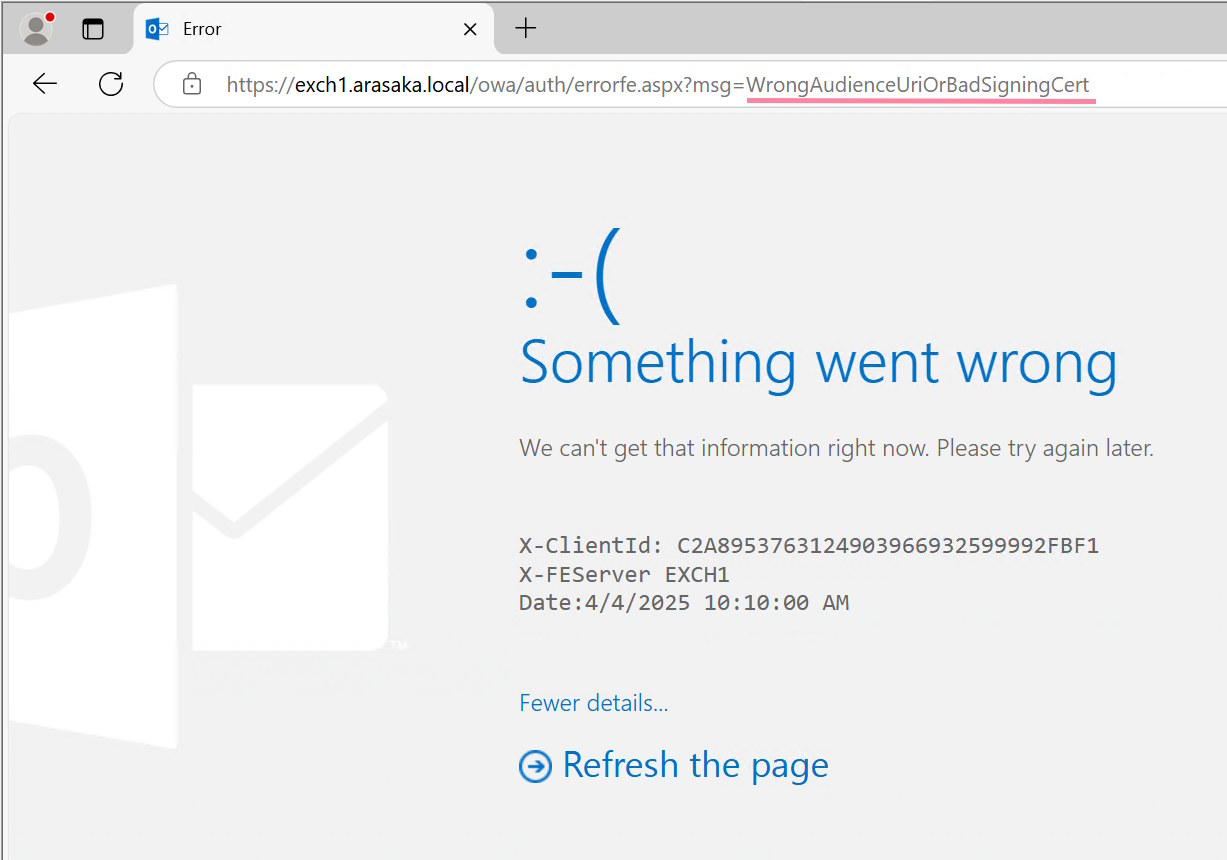1227x860 pixels.
Task: Close the Error tab
Action: pos(470,29)
